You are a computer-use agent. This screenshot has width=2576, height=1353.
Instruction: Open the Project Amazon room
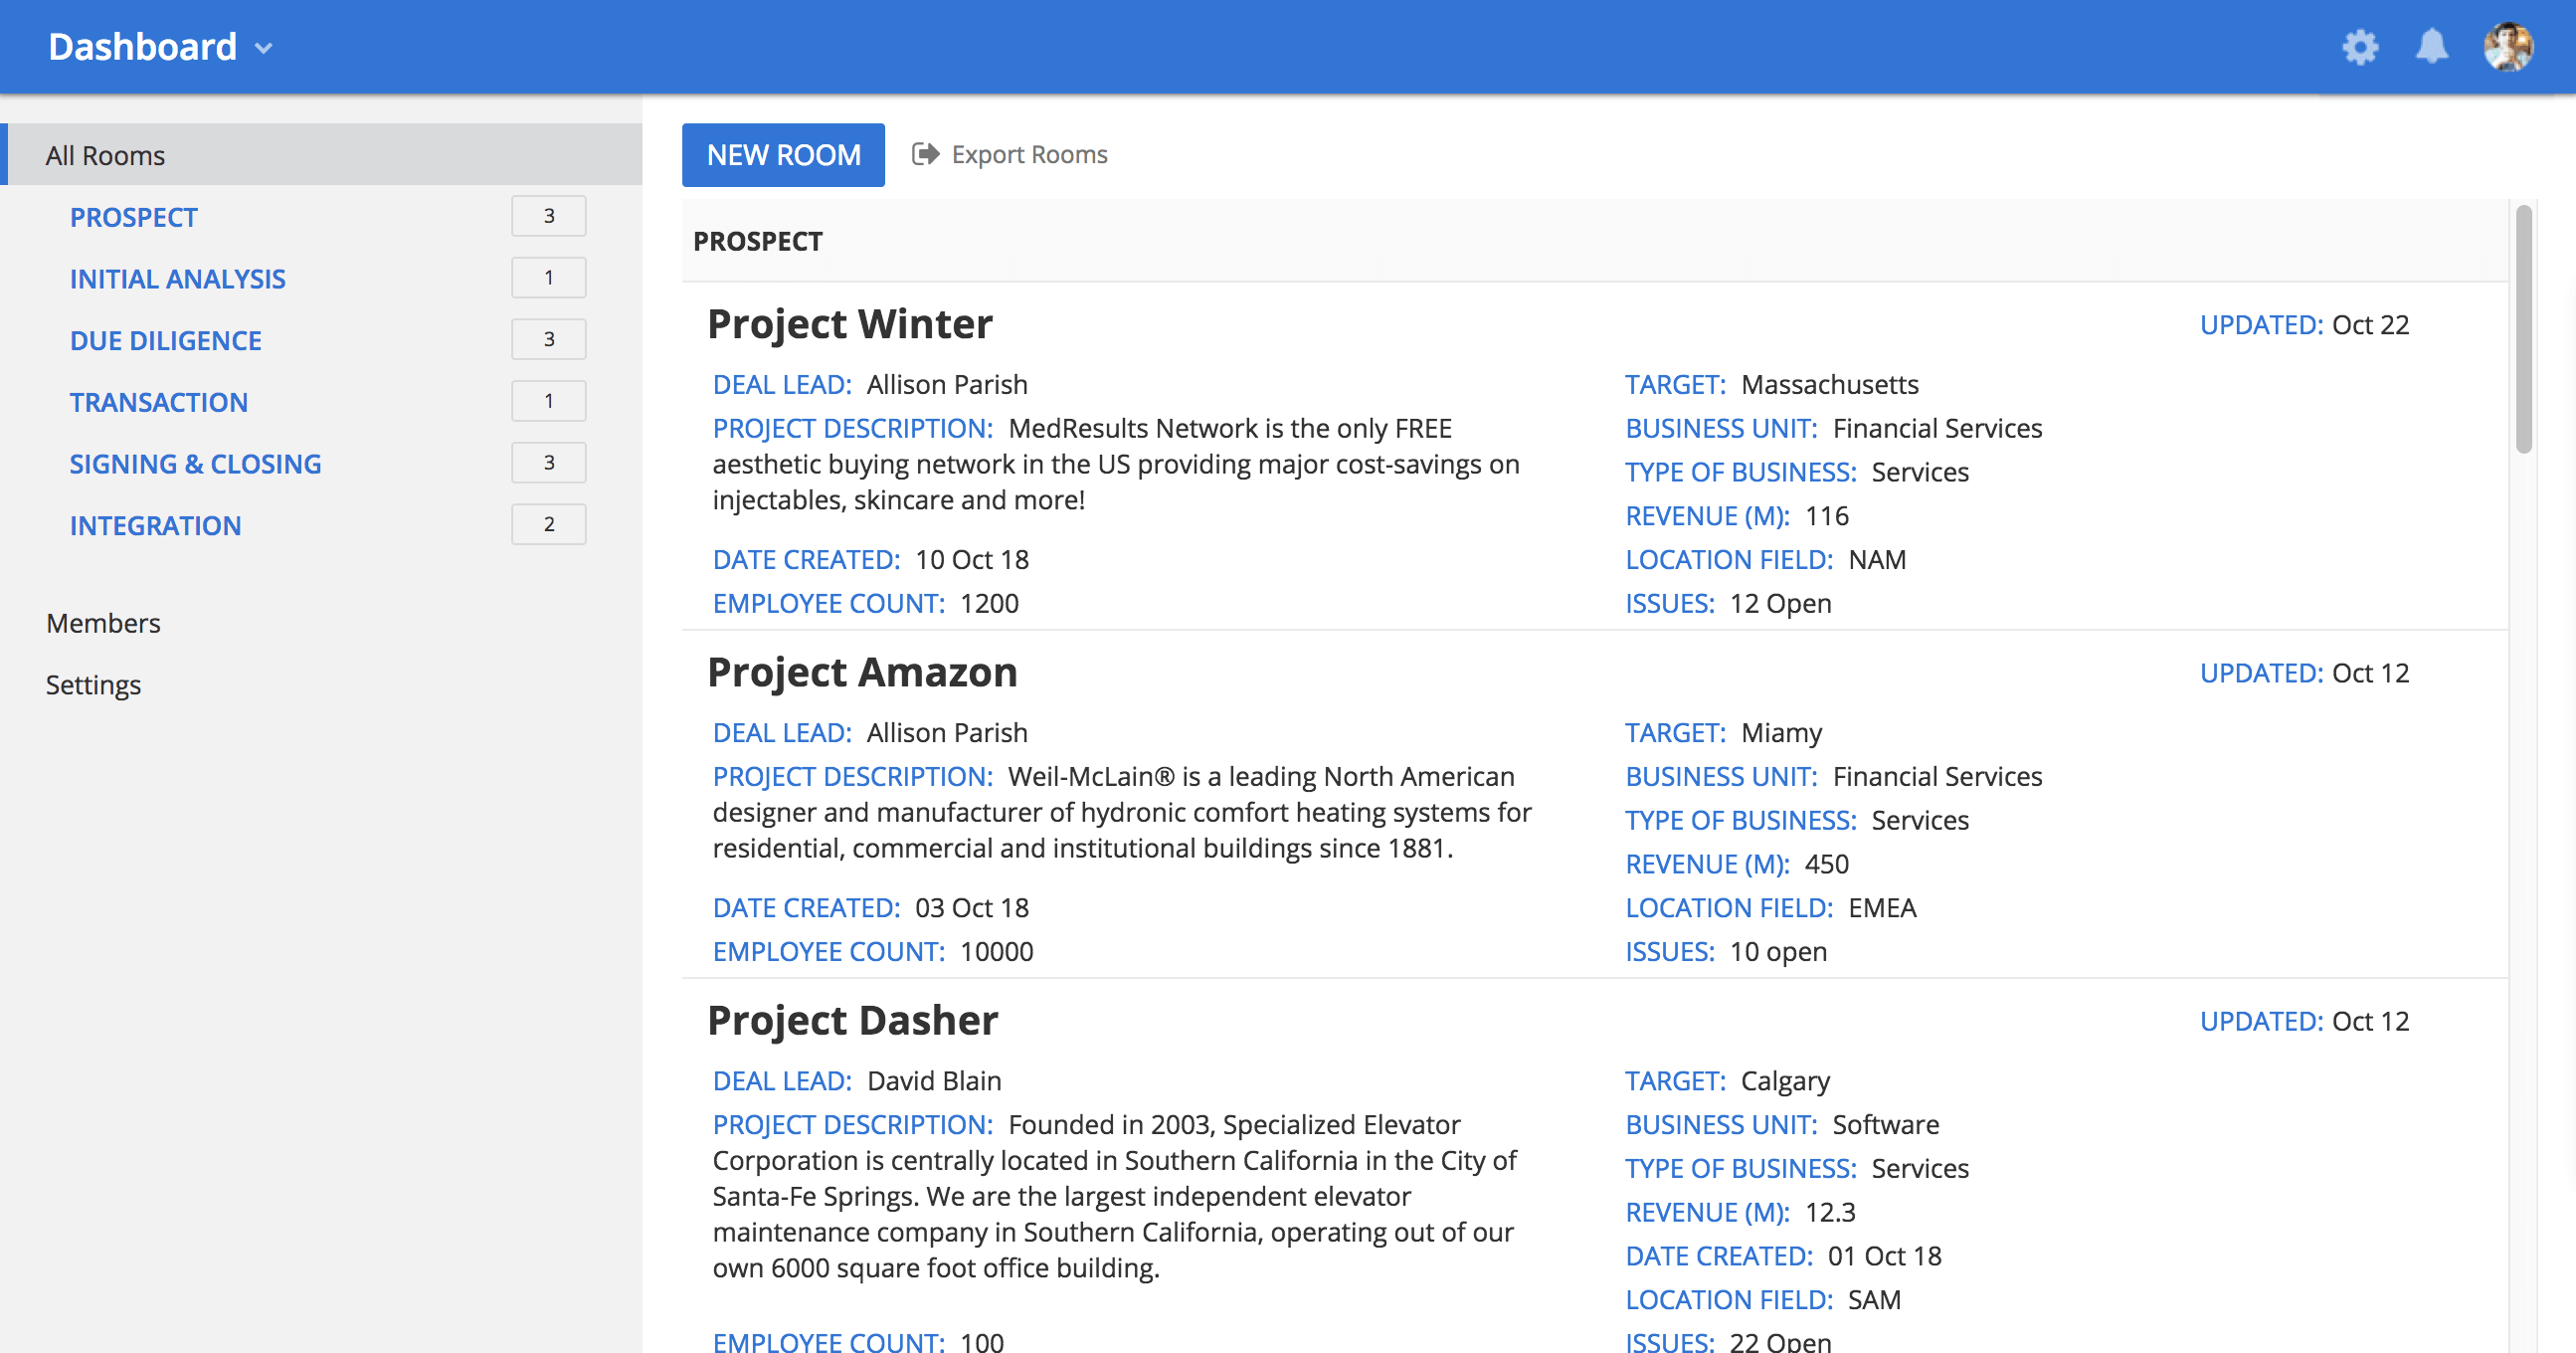pyautogui.click(x=862, y=672)
